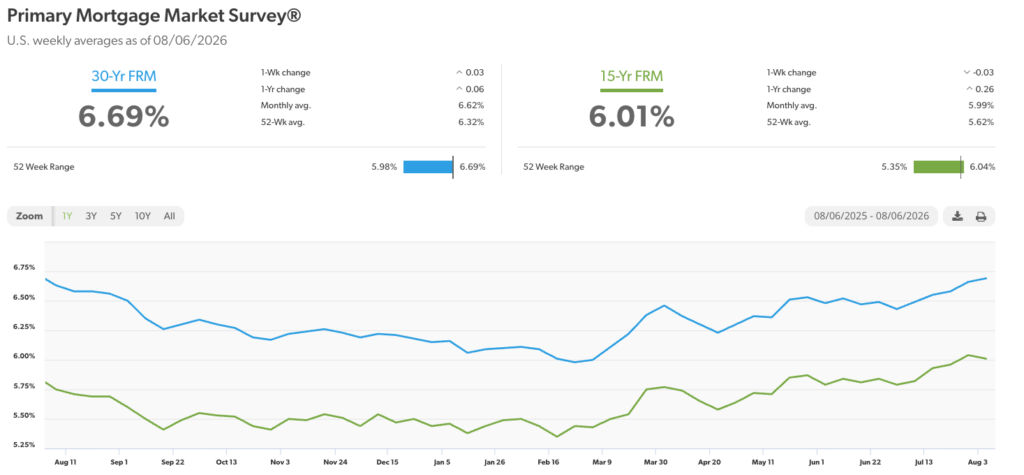This screenshot has height=475, width=1024.
Task: Click the Sep 22 x-axis label
Action: 172,460
